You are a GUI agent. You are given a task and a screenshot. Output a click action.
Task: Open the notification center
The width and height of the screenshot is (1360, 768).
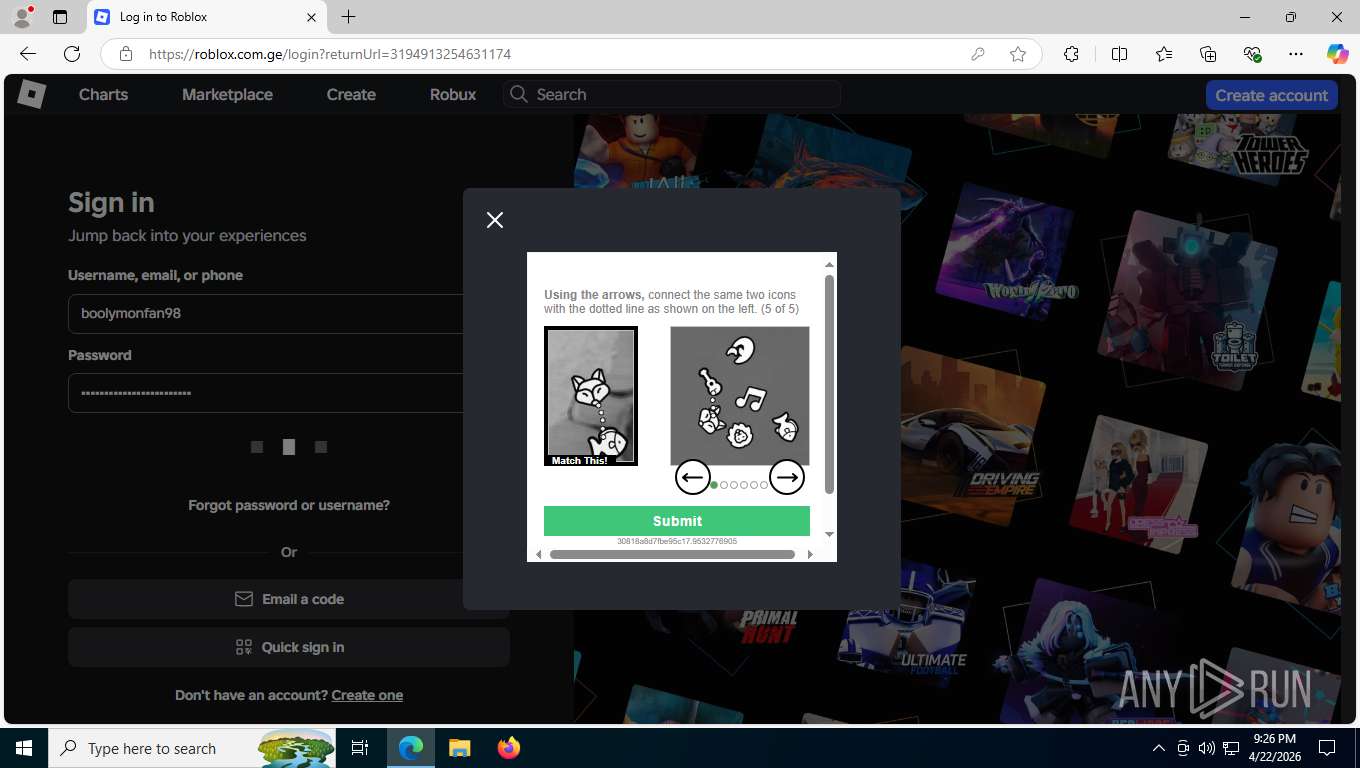tap(1327, 748)
